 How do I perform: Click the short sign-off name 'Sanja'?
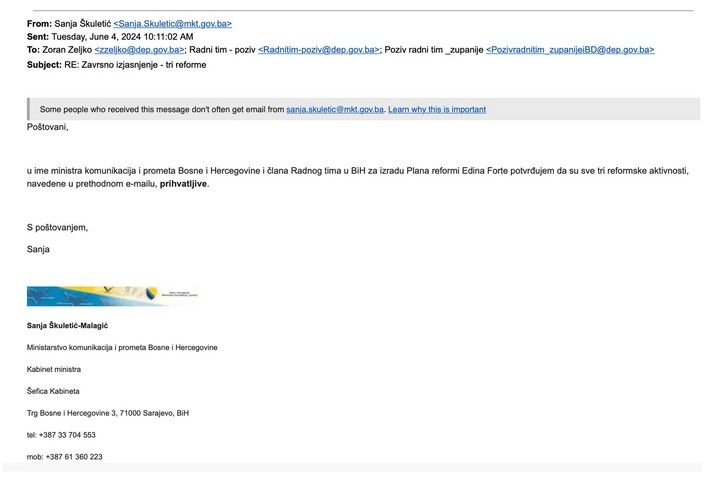[38, 249]
